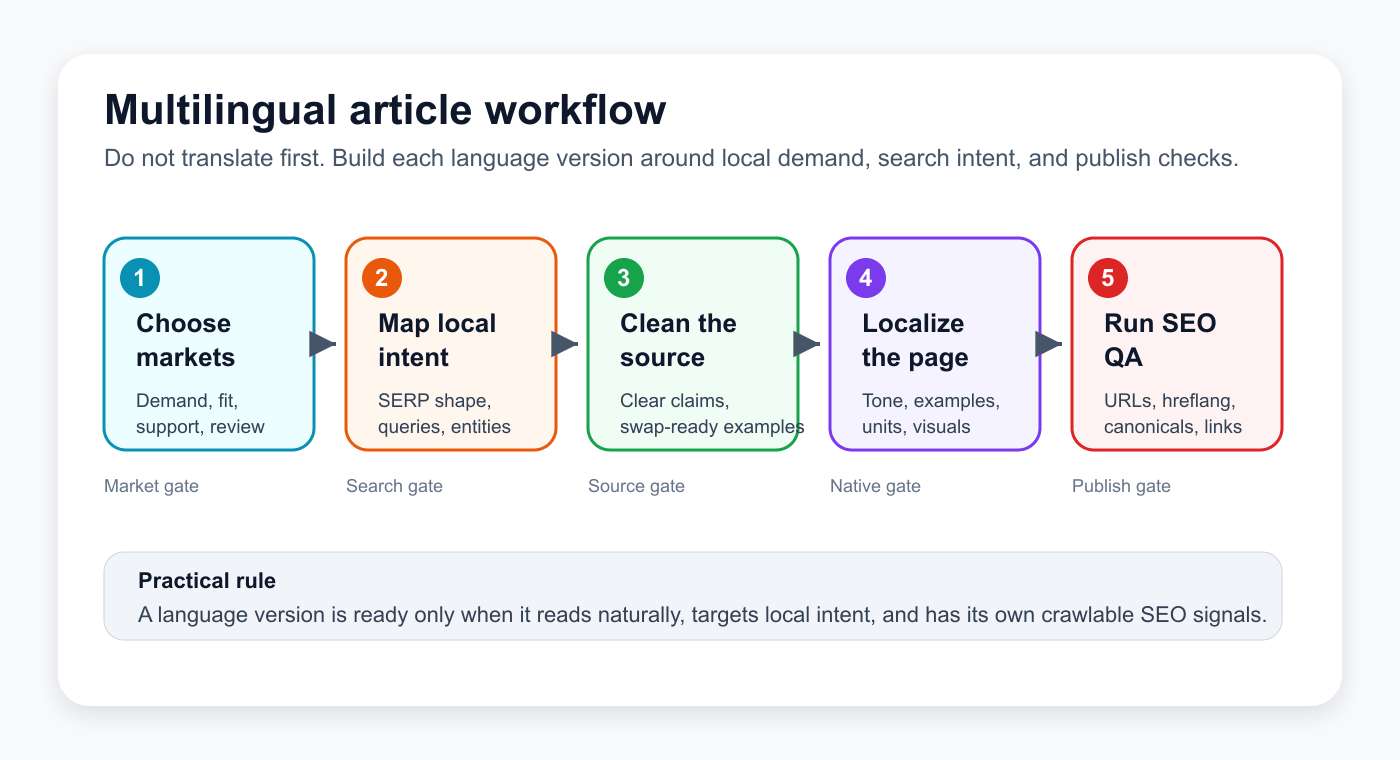This screenshot has width=1400, height=760.
Task: Click the step 2 orange number badge
Action: coord(382,278)
